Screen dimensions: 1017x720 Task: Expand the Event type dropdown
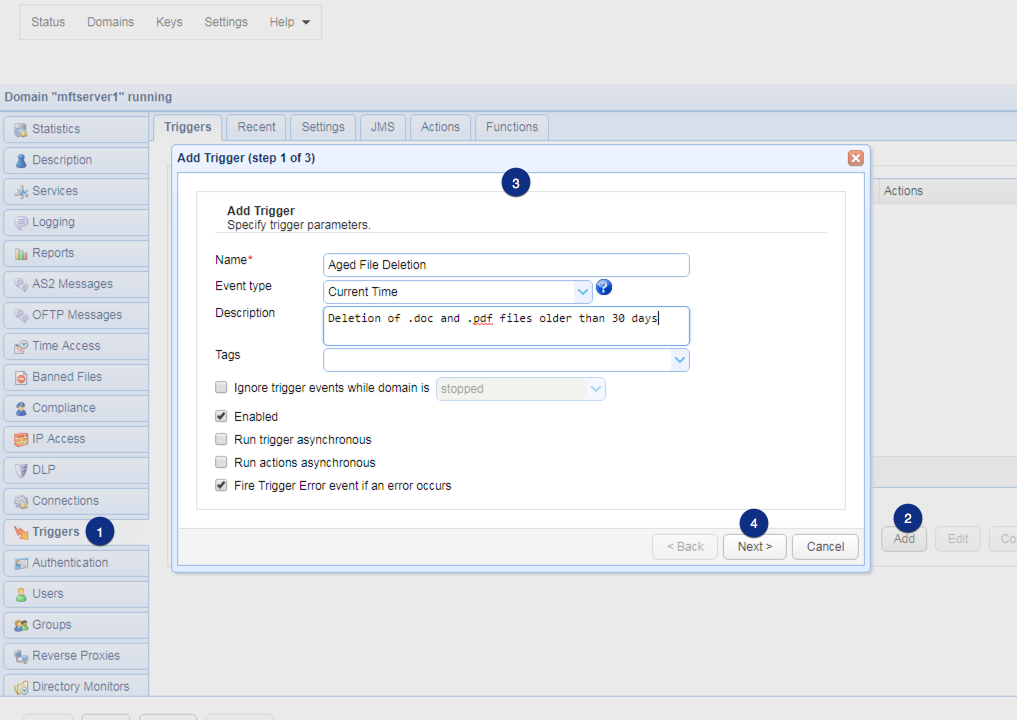[583, 292]
